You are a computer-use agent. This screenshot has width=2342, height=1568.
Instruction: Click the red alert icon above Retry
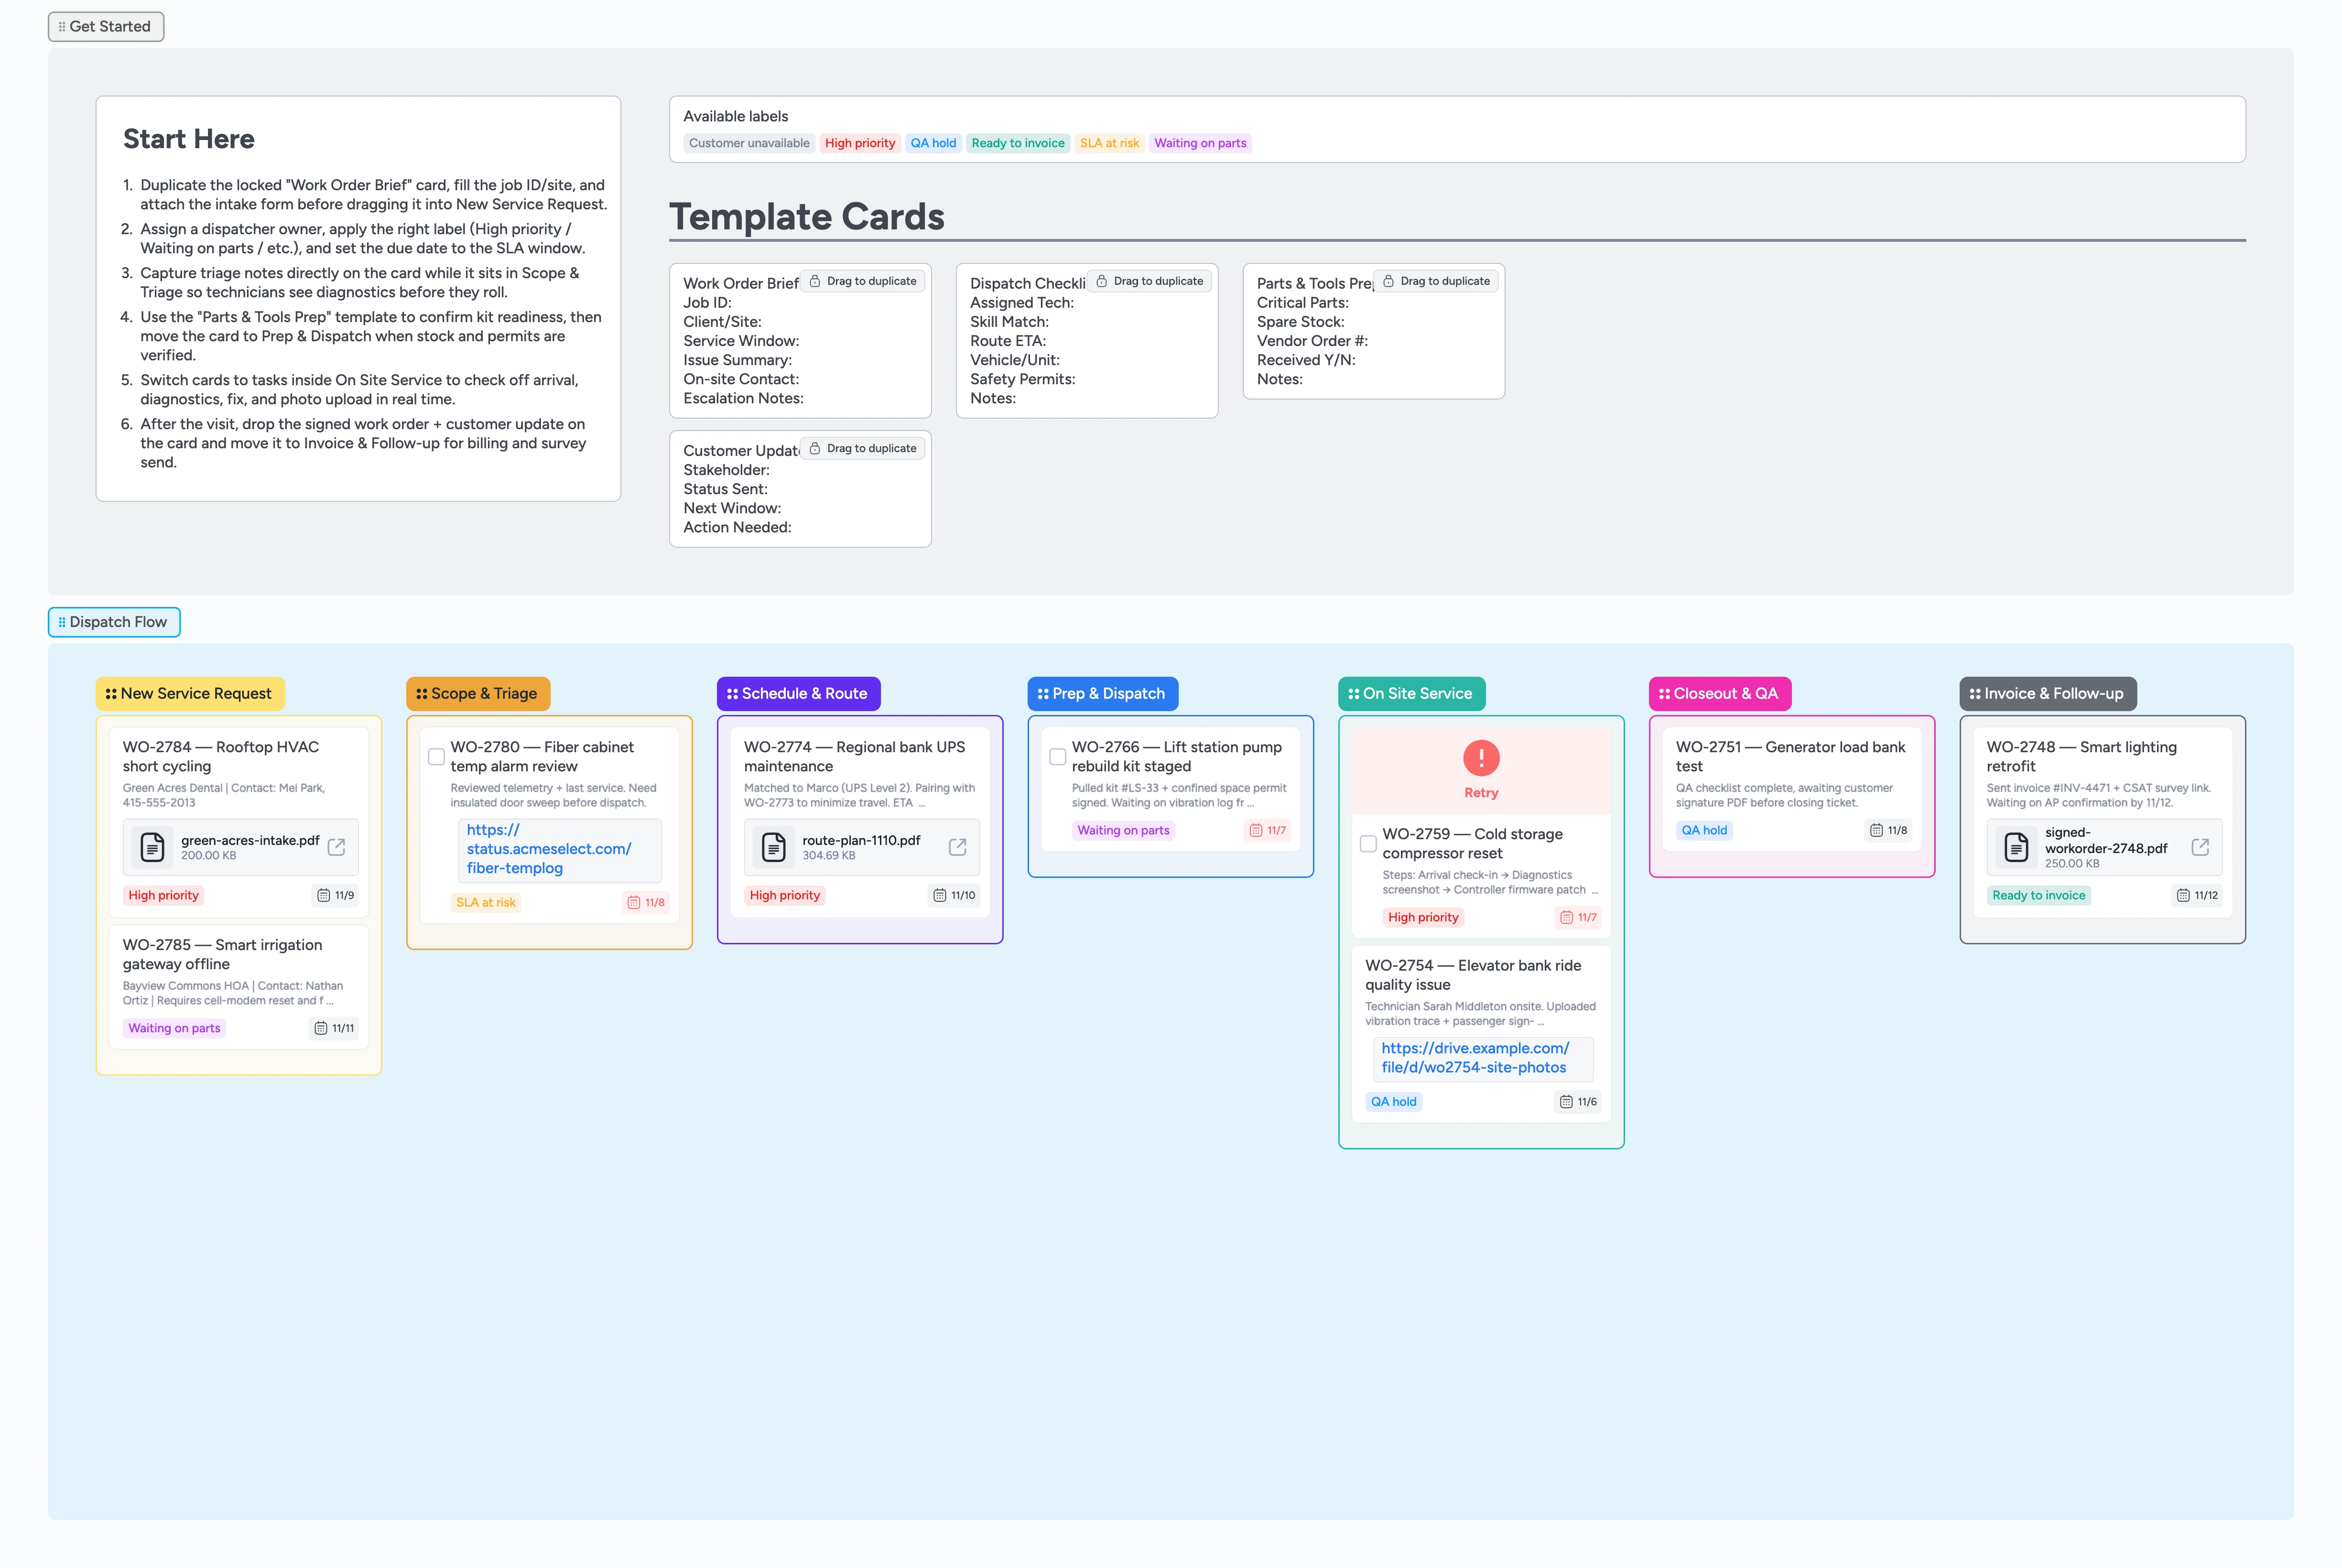point(1481,759)
